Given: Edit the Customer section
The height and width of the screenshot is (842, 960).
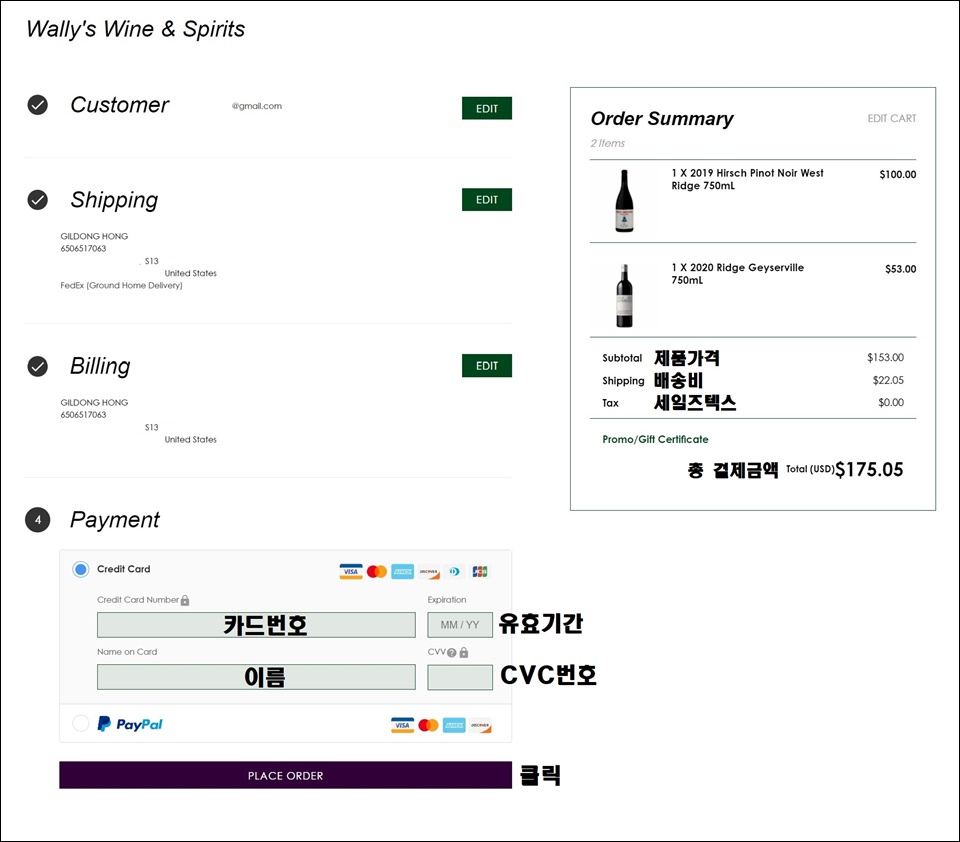Looking at the screenshot, I should point(487,108).
